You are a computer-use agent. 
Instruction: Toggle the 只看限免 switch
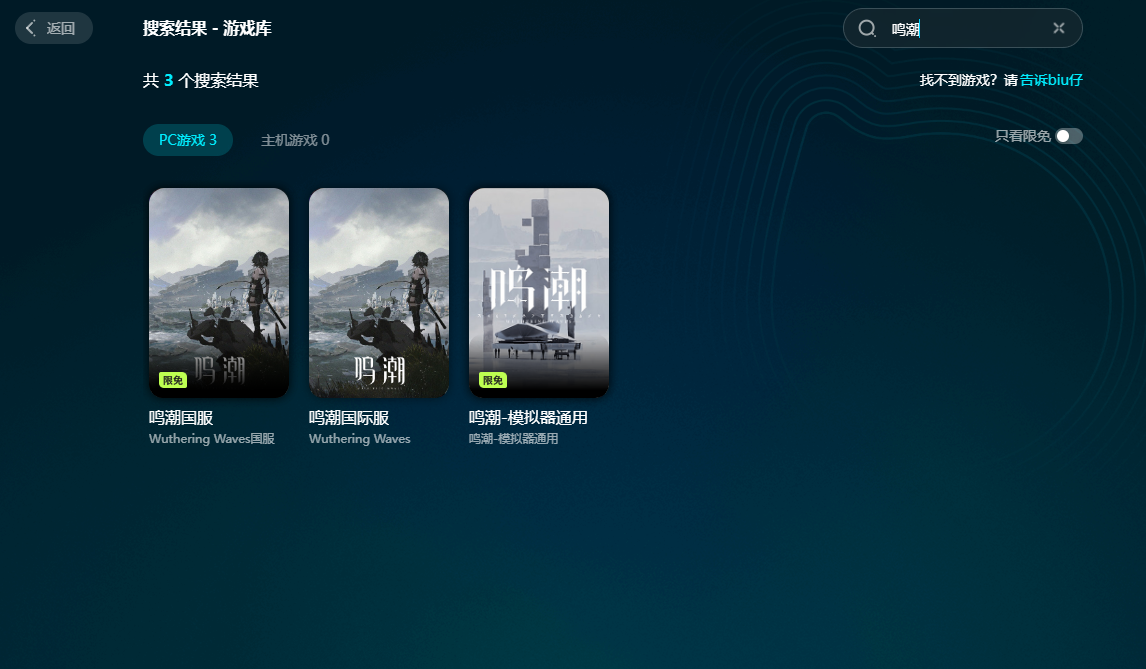coord(1069,136)
